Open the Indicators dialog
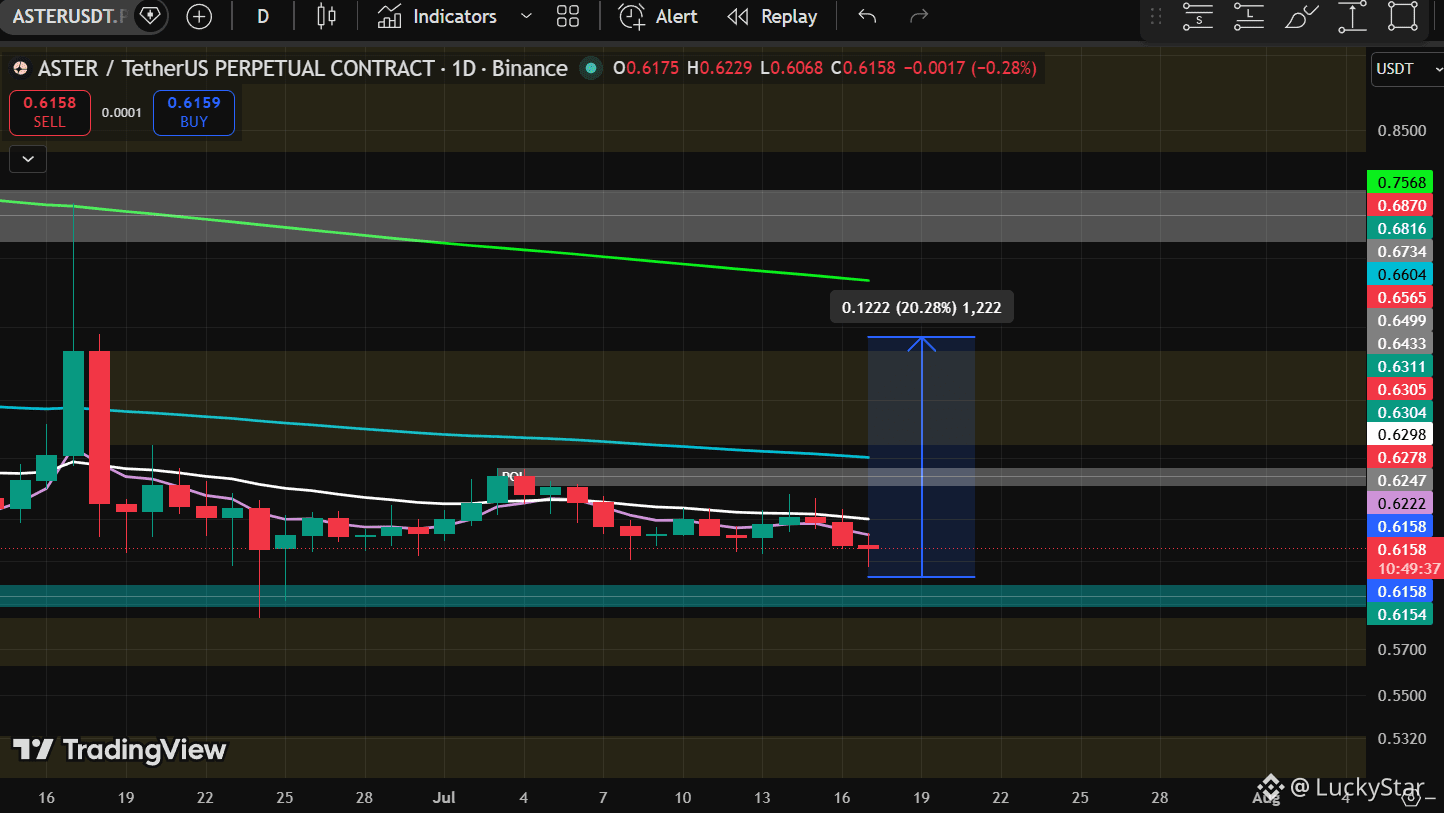Viewport: 1444px width, 813px height. (x=438, y=16)
